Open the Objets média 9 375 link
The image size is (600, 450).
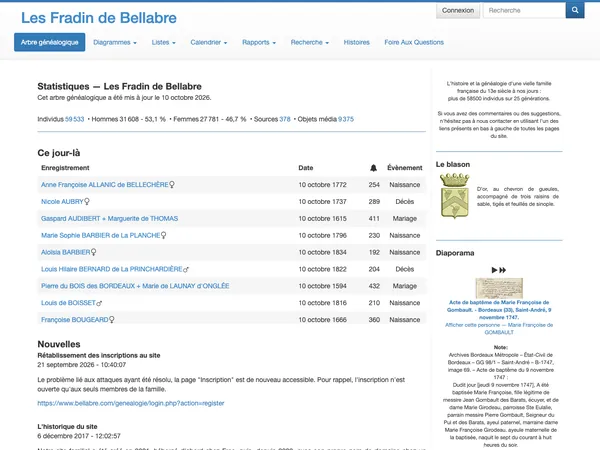tap(346, 119)
